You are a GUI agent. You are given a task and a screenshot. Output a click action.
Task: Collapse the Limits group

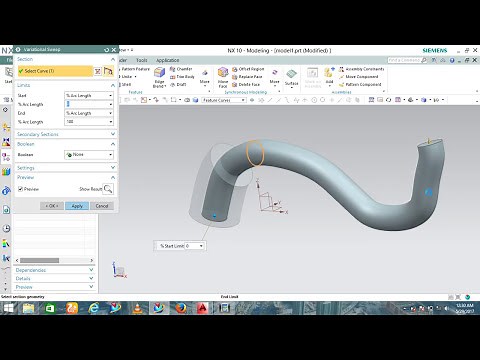113,85
